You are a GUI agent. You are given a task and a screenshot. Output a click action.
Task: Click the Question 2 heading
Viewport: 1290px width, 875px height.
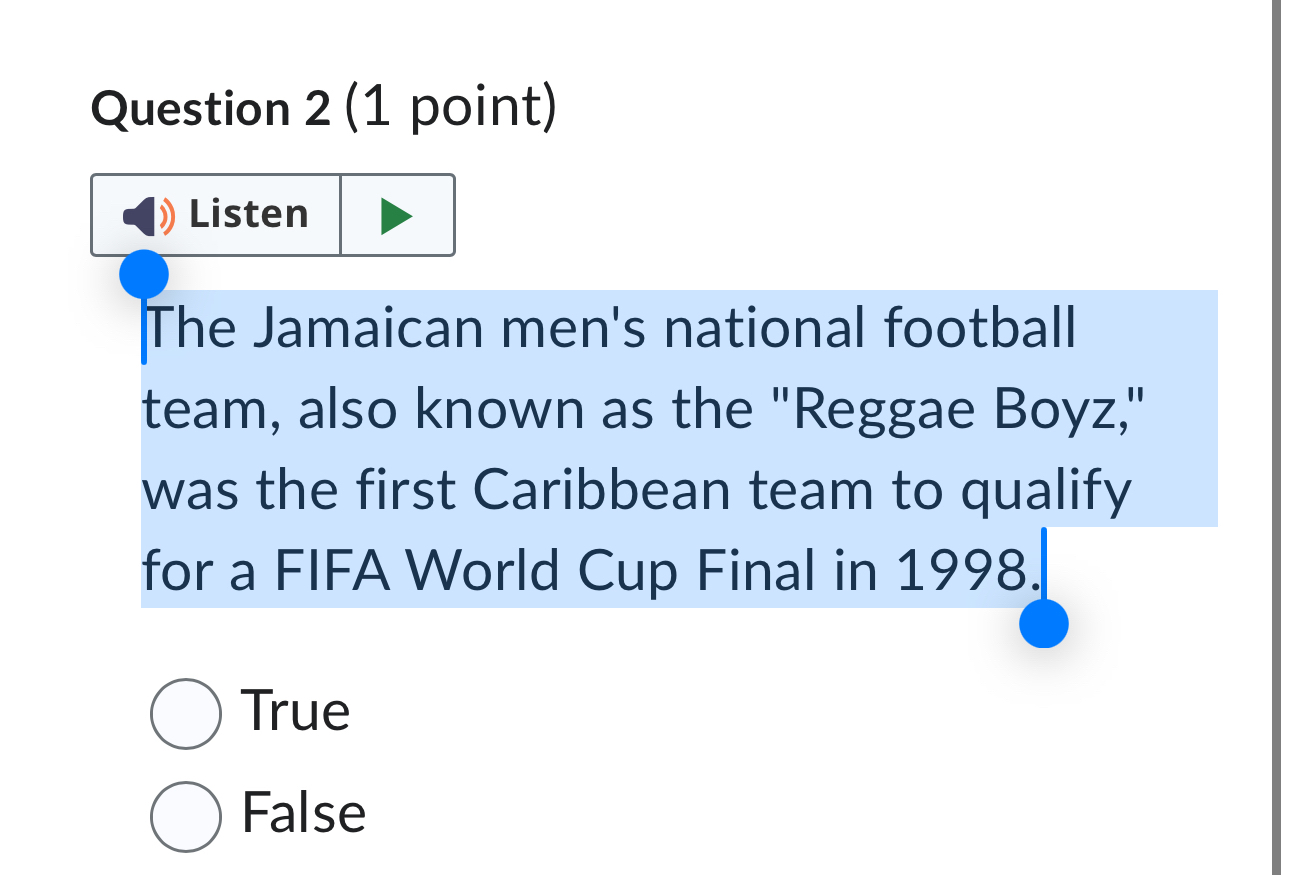(210, 108)
